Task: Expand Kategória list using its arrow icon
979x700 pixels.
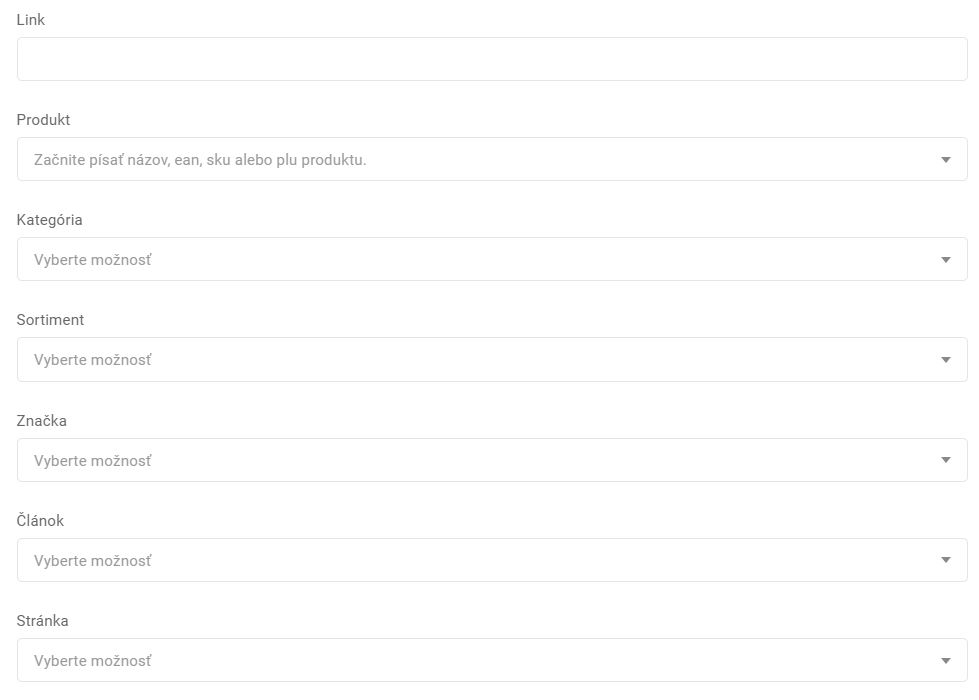Action: click(946, 260)
